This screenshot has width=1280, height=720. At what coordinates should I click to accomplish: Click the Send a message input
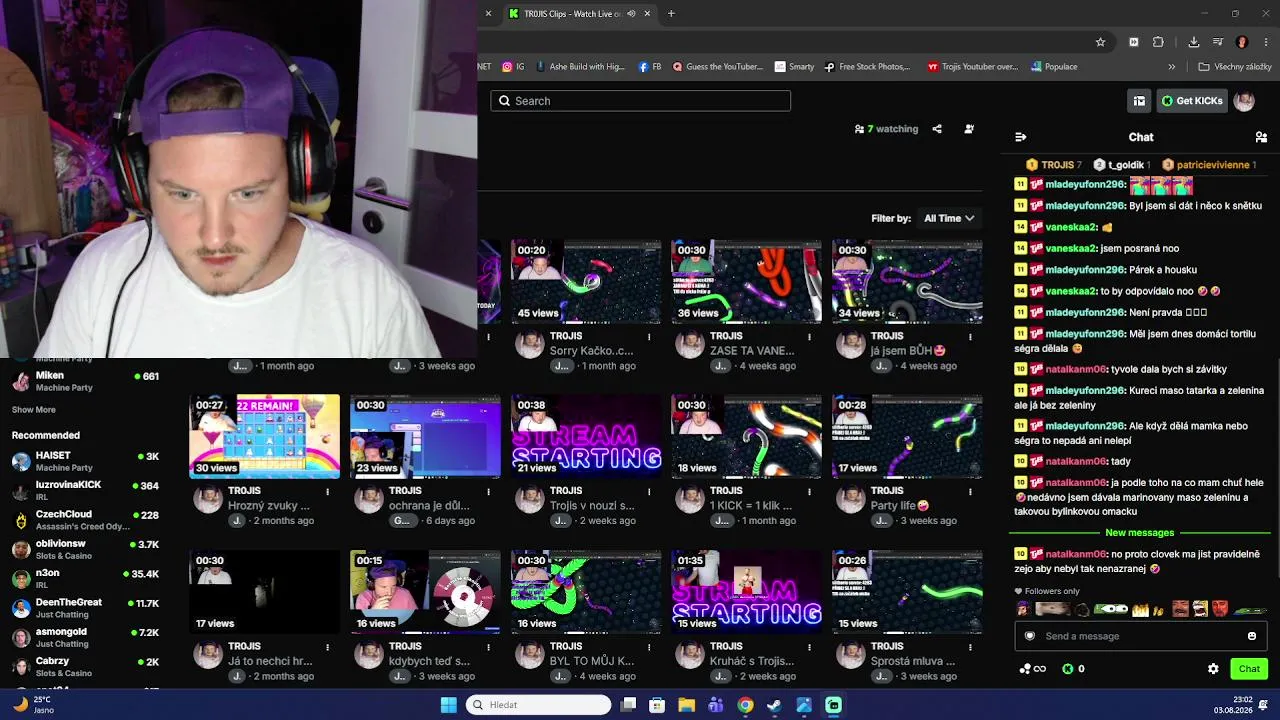coord(1139,636)
